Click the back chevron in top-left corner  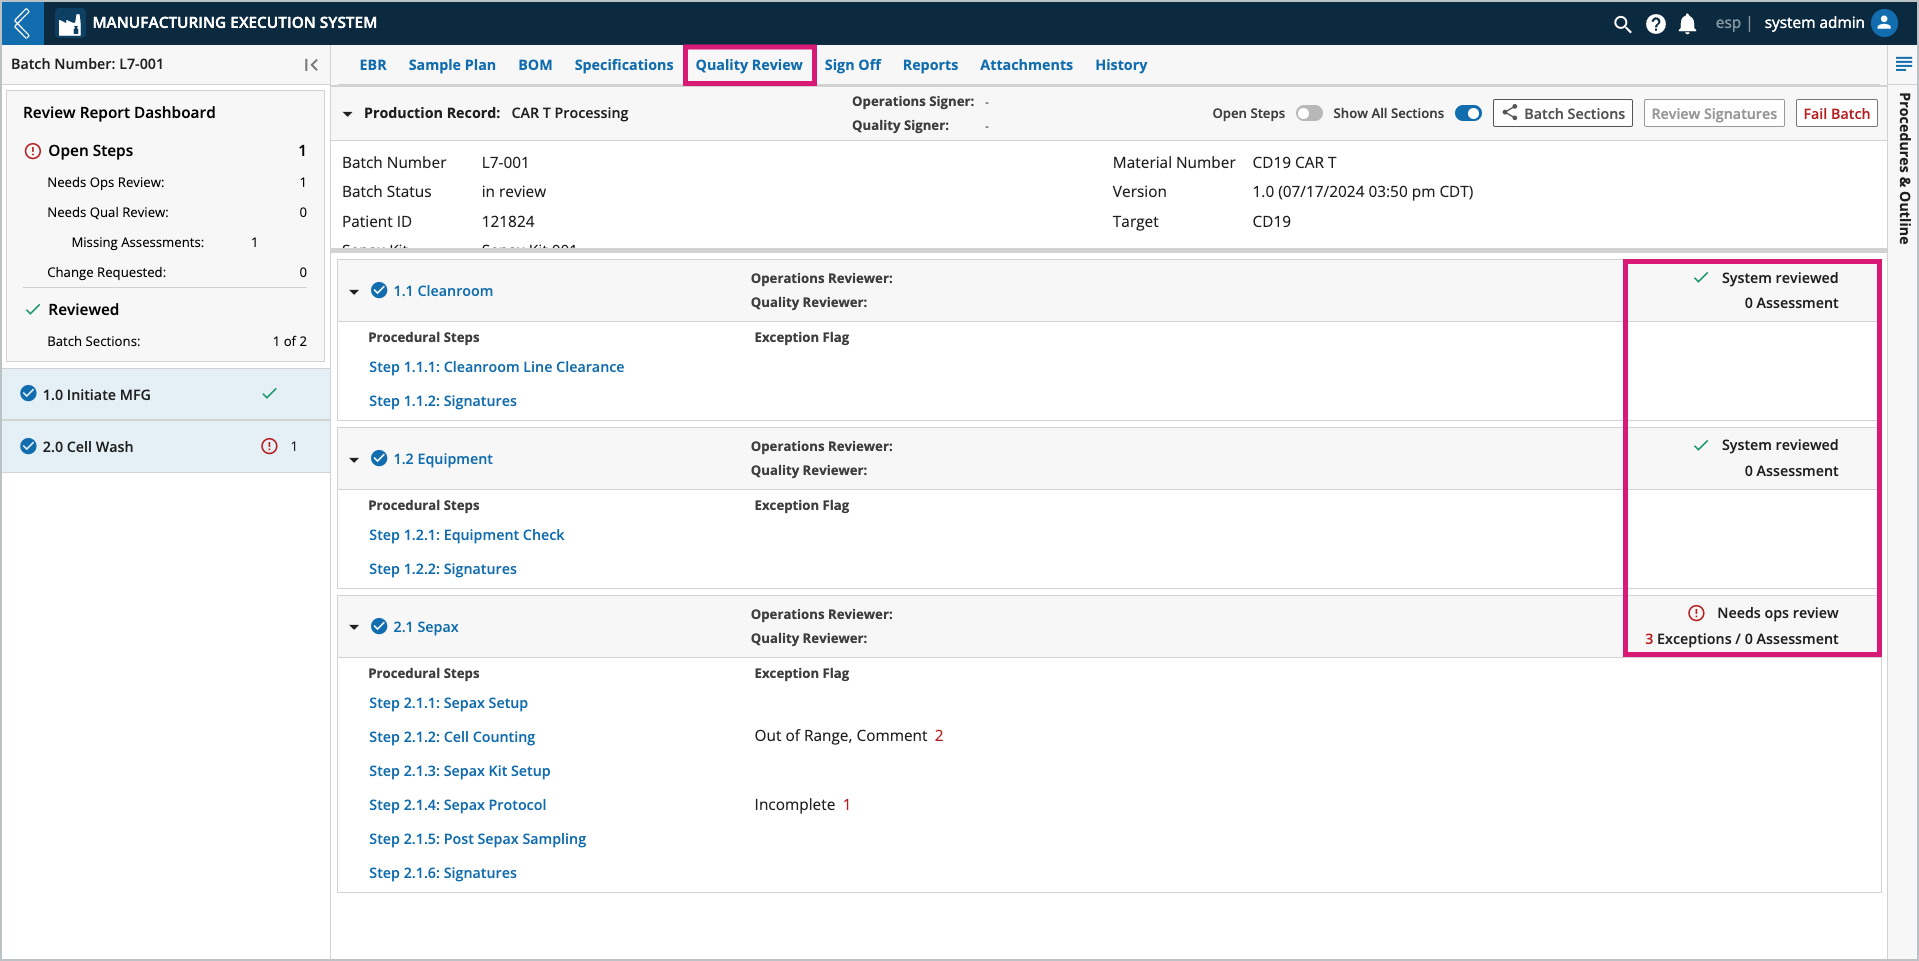coord(22,22)
